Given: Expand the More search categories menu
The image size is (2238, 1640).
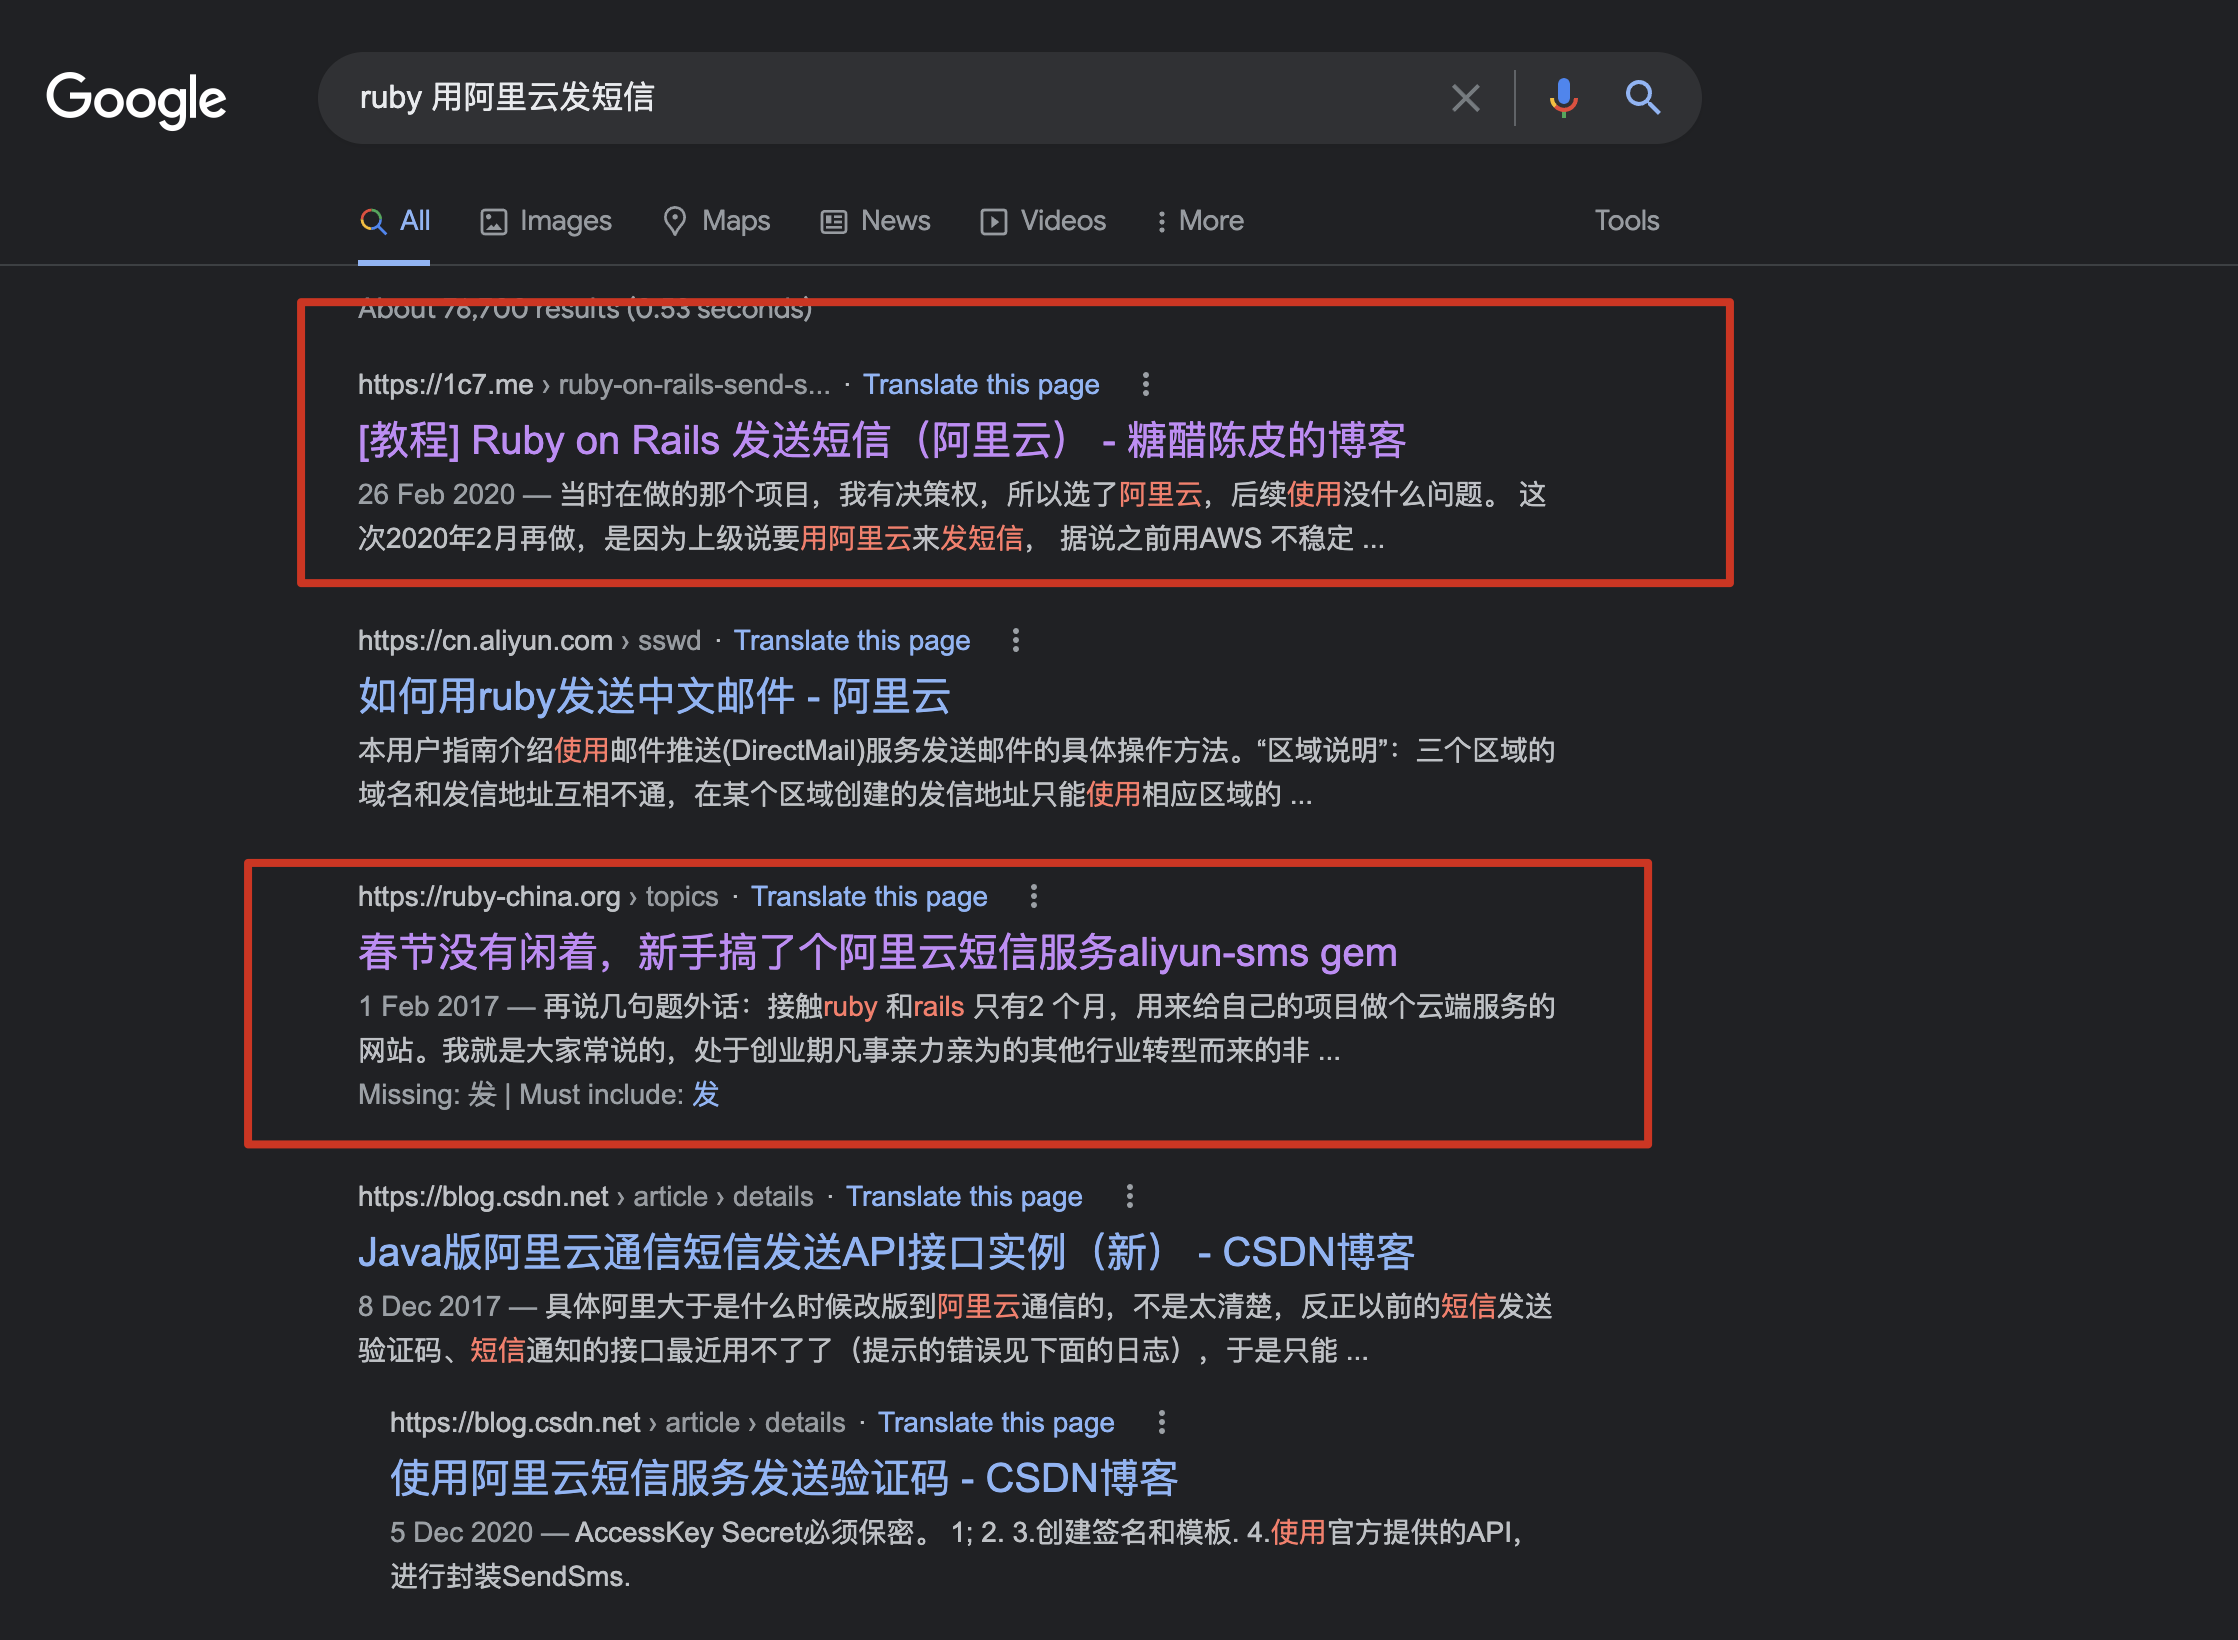Looking at the screenshot, I should [x=1200, y=221].
